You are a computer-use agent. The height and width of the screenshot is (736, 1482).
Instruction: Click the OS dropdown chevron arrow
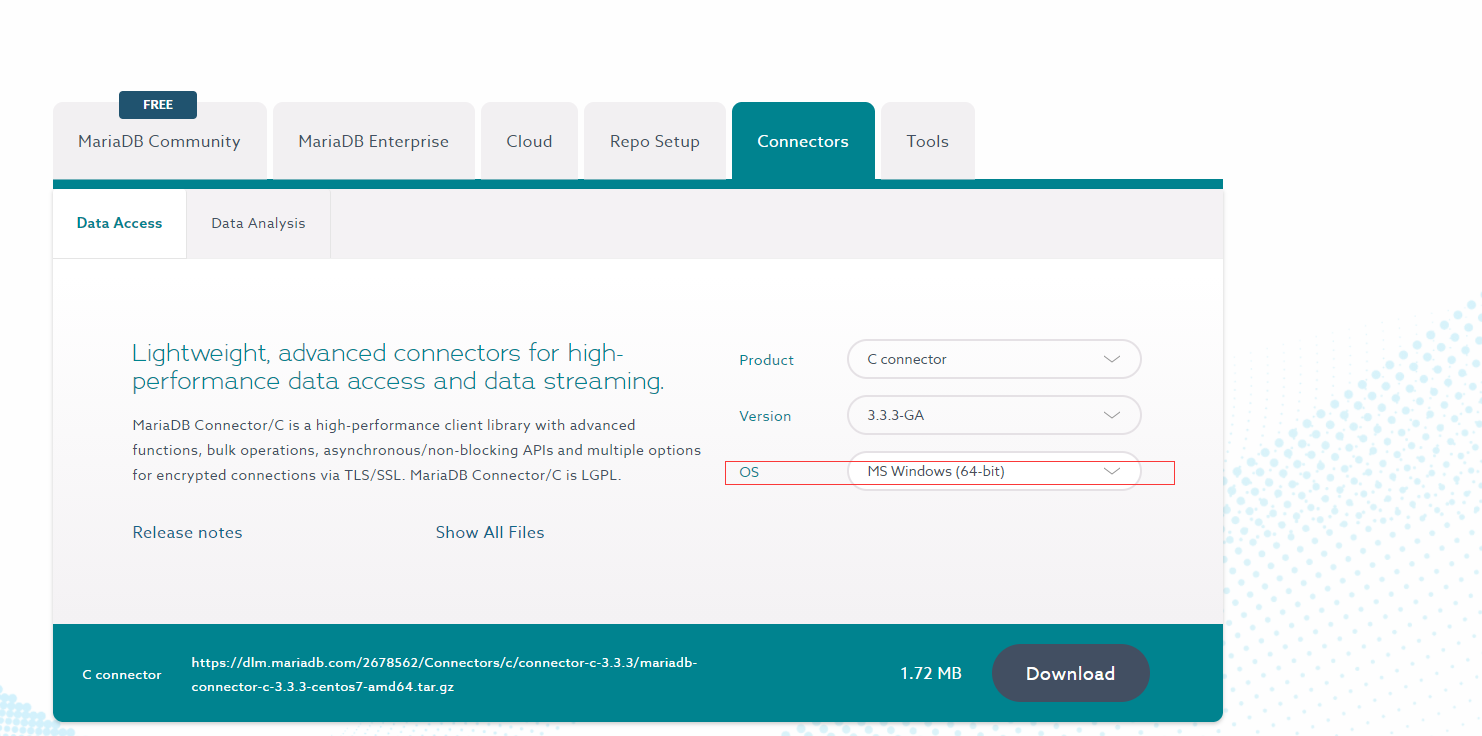[x=1112, y=471]
